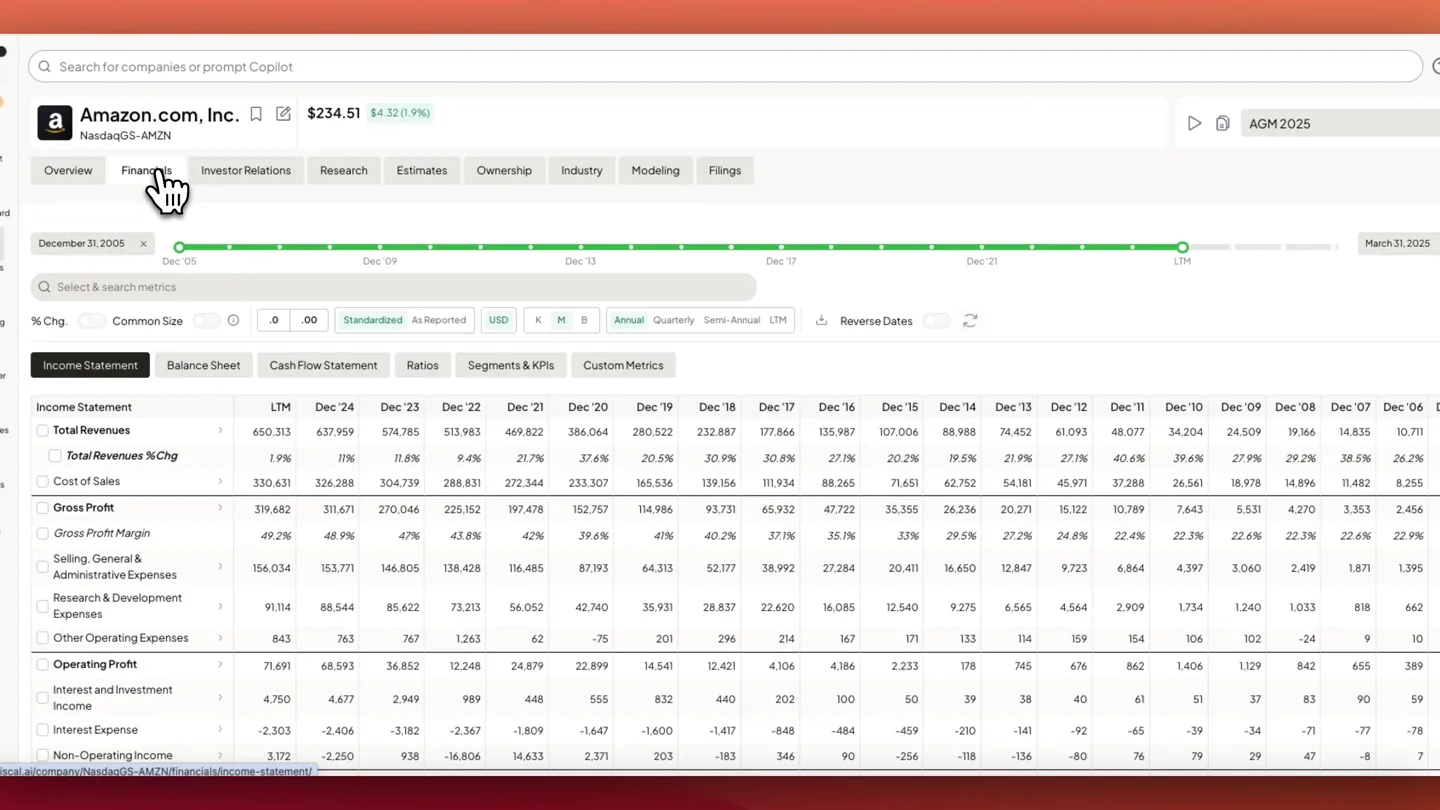
Task: Click the info icon next to Common Size
Action: [233, 321]
